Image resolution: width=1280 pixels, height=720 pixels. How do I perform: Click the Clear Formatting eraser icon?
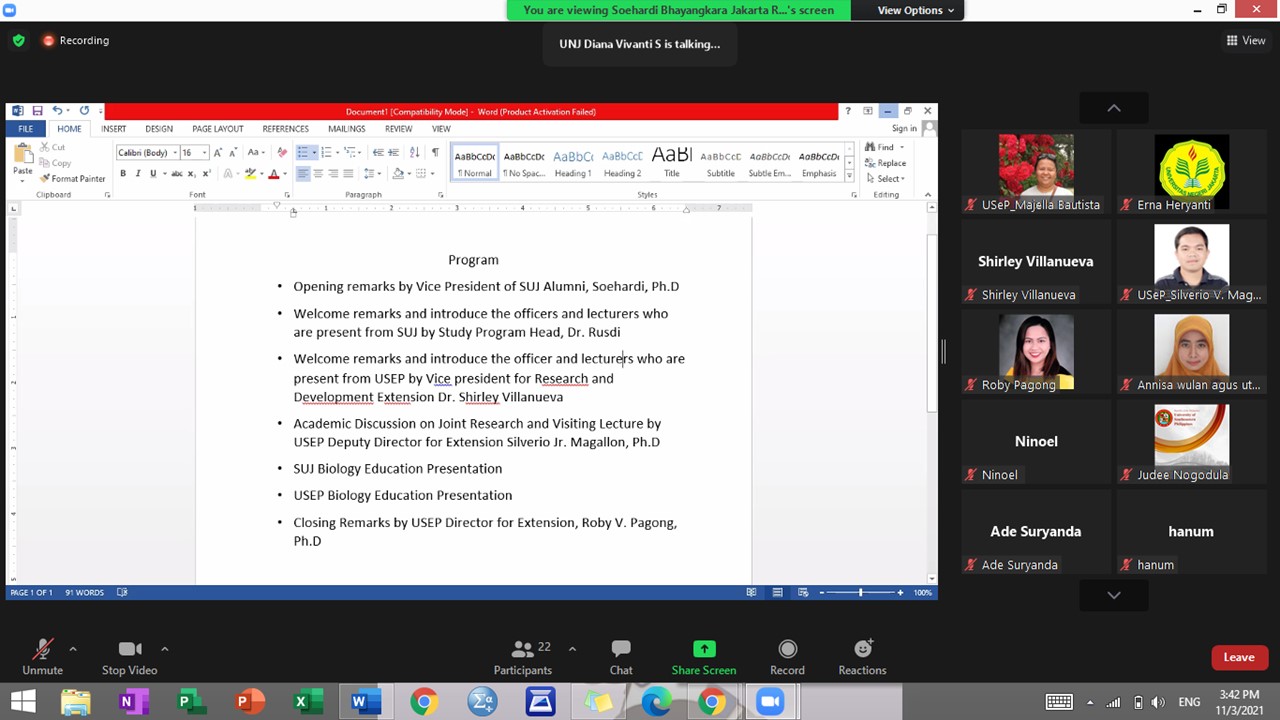(x=282, y=152)
